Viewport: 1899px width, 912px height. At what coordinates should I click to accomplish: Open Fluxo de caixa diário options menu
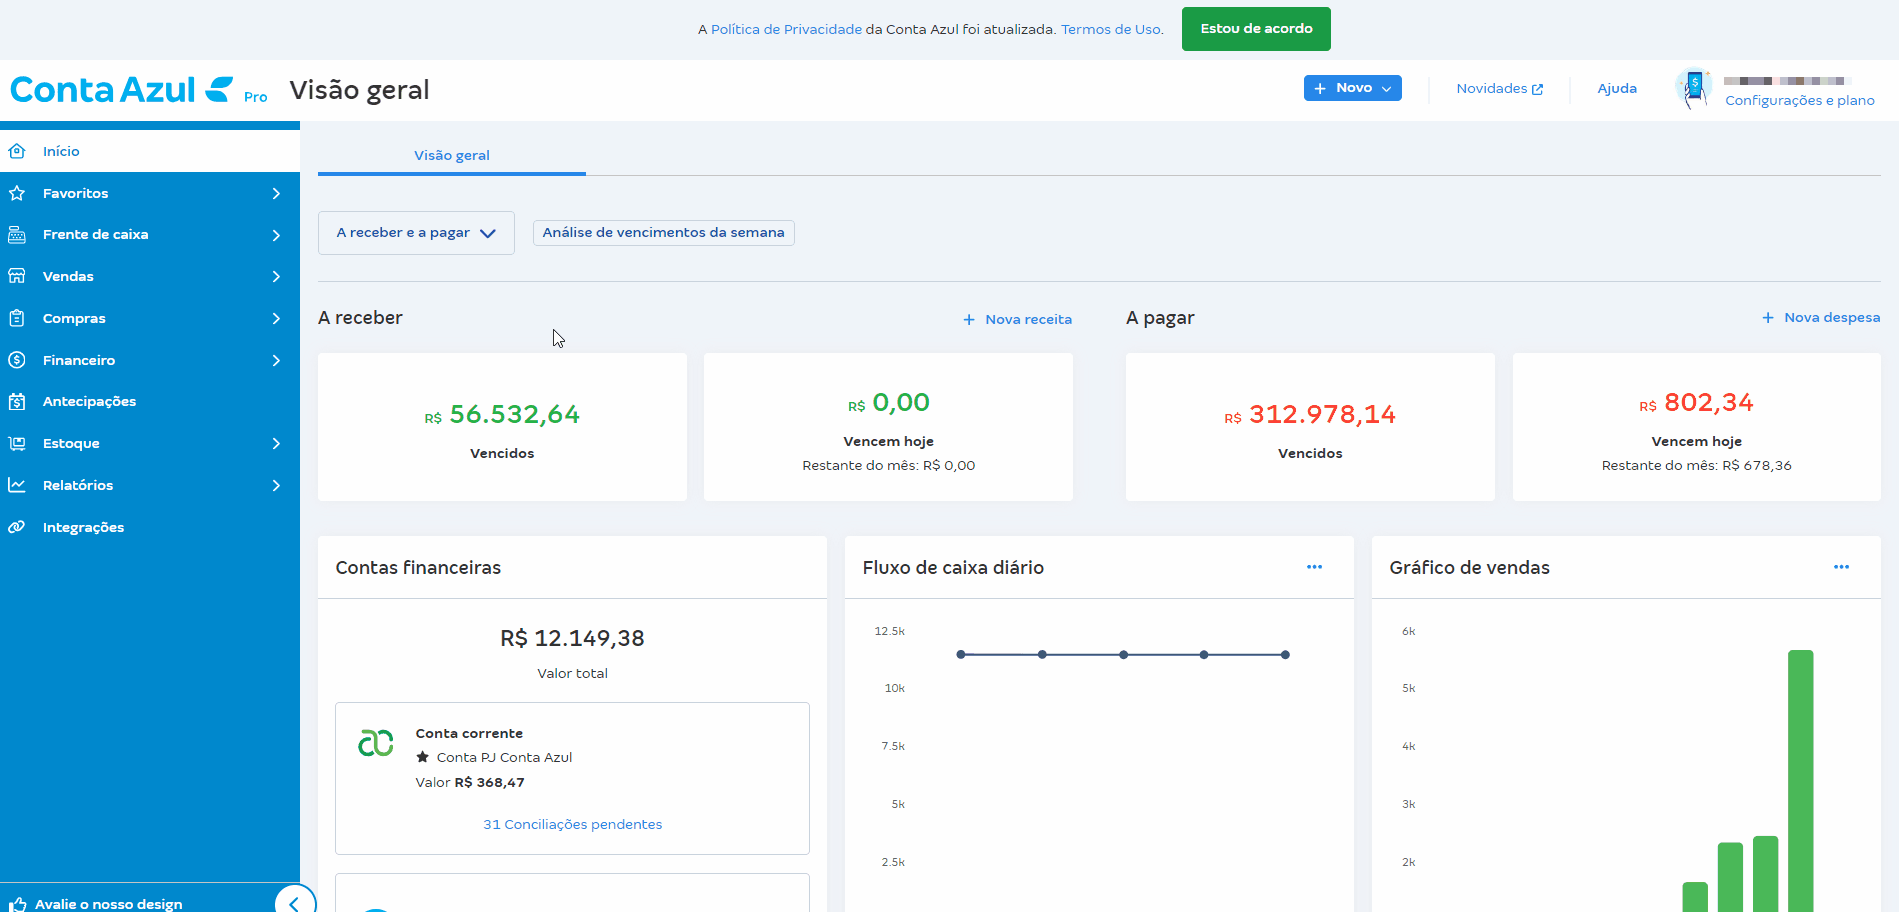[x=1314, y=567]
